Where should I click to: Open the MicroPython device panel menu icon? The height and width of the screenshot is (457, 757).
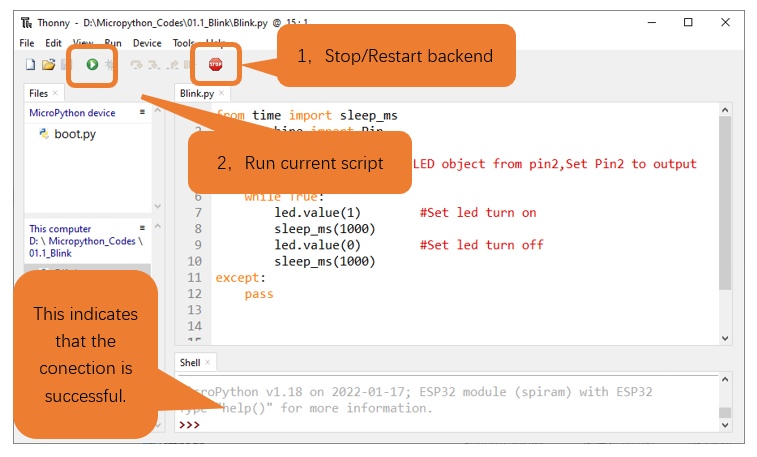142,112
